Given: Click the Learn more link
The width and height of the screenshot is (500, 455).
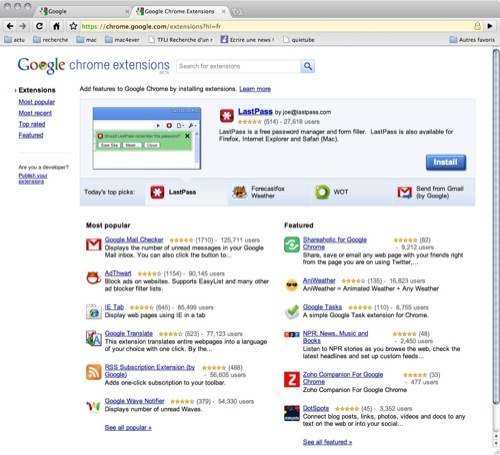Looking at the screenshot, I should (x=255, y=89).
